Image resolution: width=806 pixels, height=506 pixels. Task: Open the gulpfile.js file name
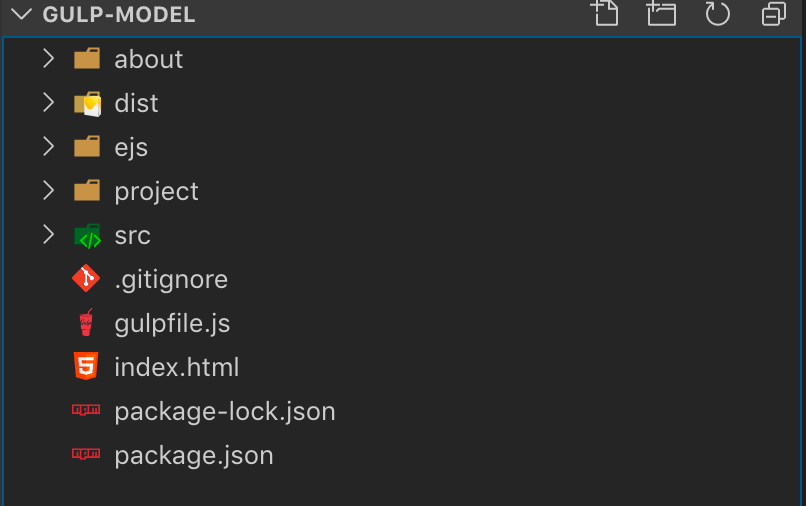tap(172, 324)
